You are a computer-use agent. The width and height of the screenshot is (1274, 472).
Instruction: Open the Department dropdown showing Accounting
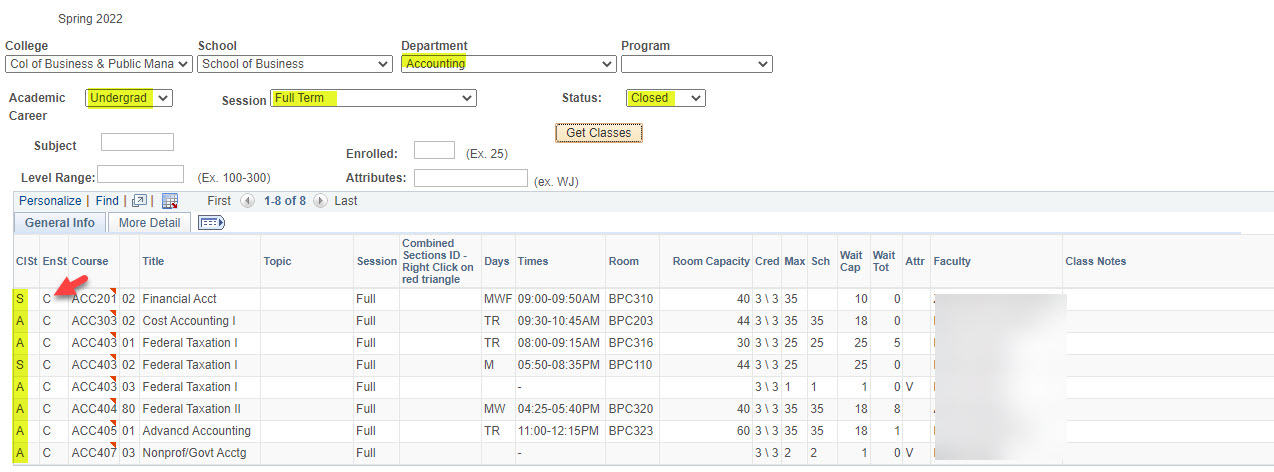pos(508,64)
